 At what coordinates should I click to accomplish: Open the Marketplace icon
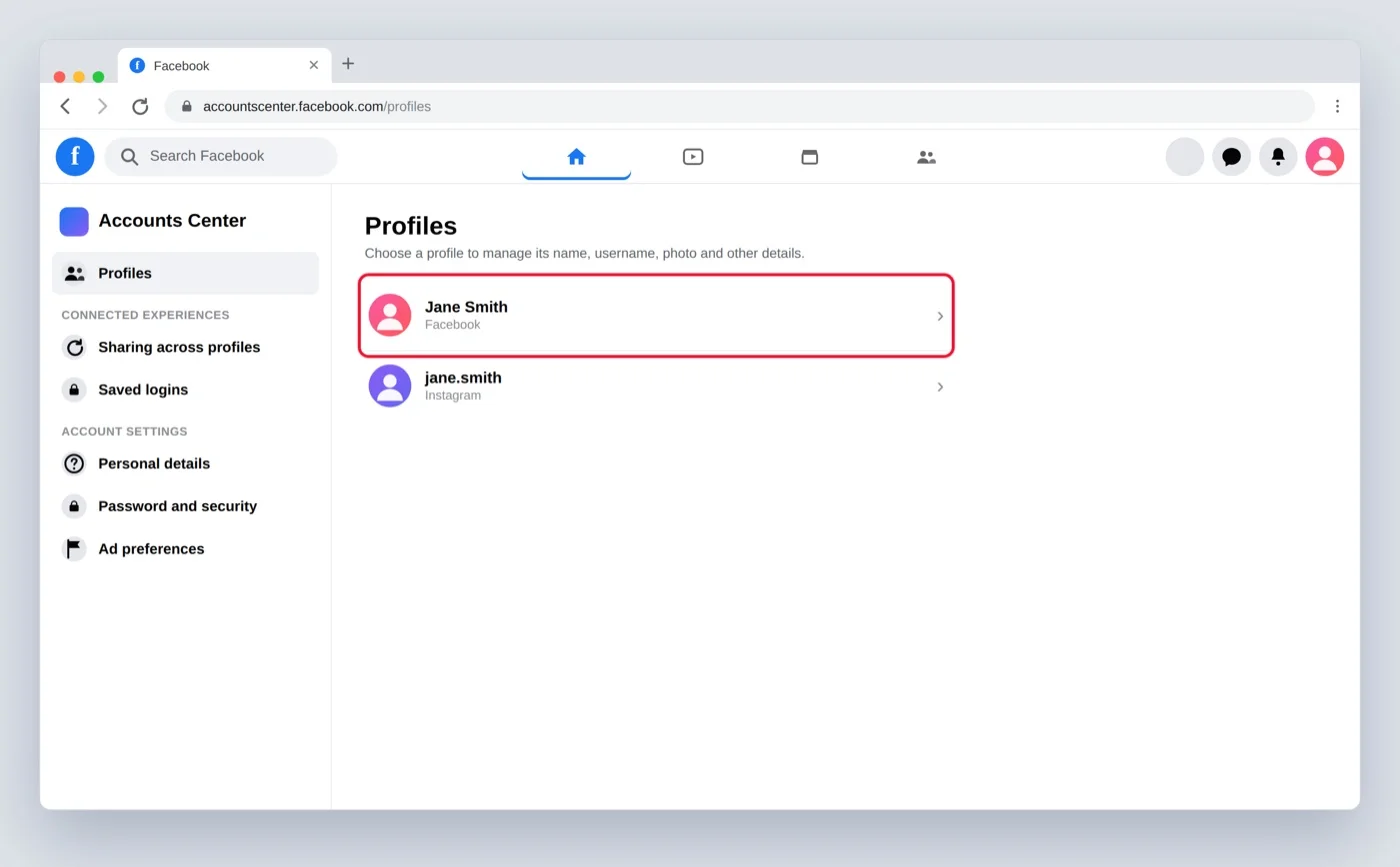coord(810,156)
